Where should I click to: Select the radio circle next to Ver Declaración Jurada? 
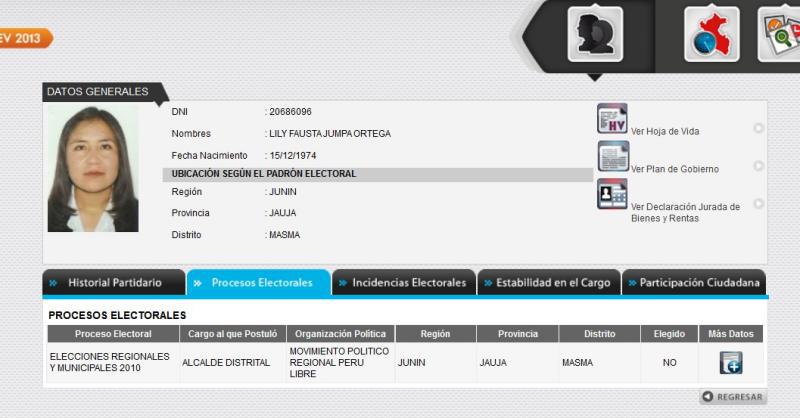click(759, 204)
